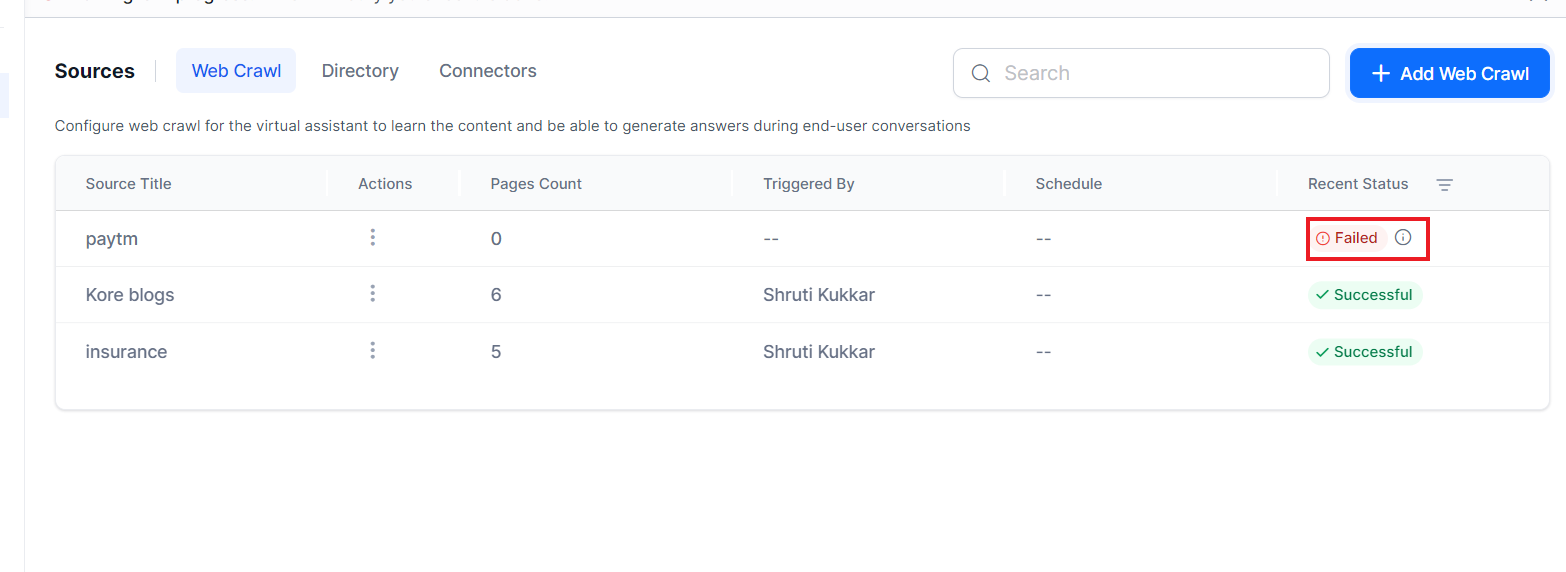The width and height of the screenshot is (1566, 572).
Task: Switch to the Directory tab
Action: [x=360, y=71]
